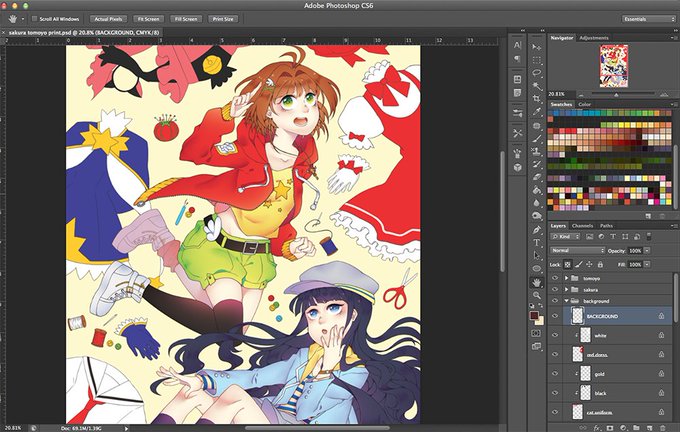Select the Rectangular Marquee tool

(537, 60)
